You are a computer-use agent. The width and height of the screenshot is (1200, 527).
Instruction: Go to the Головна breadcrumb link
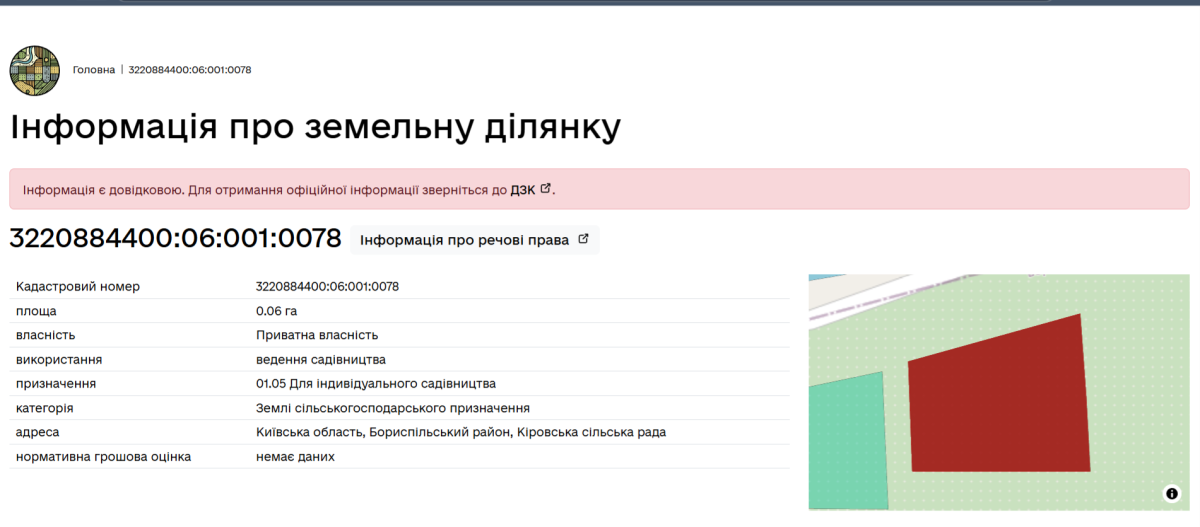(x=94, y=70)
